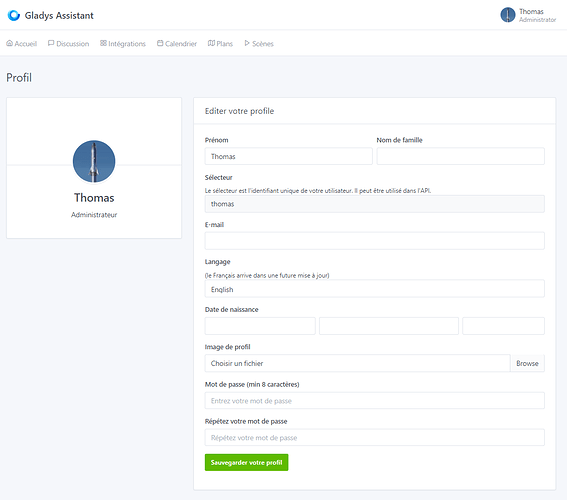The width and height of the screenshot is (567, 500).
Task: Click the Nom de famille field
Action: click(x=460, y=156)
